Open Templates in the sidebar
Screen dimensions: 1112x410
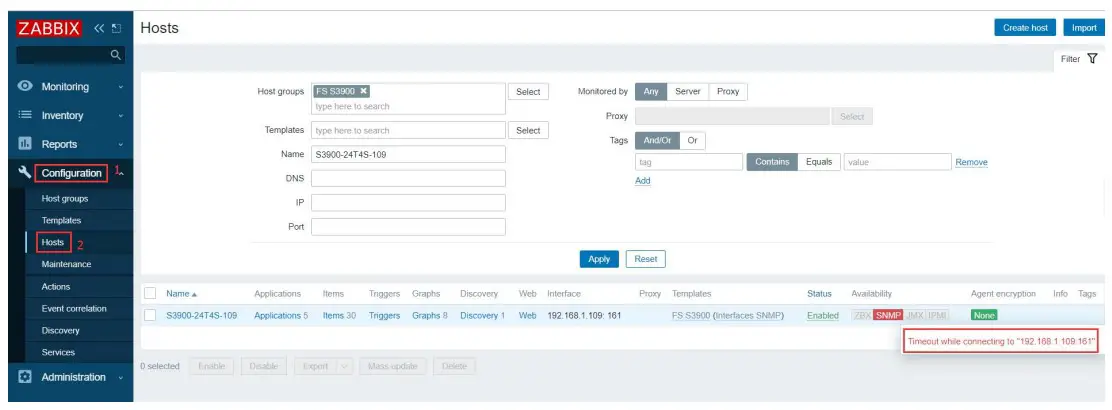tap(61, 221)
